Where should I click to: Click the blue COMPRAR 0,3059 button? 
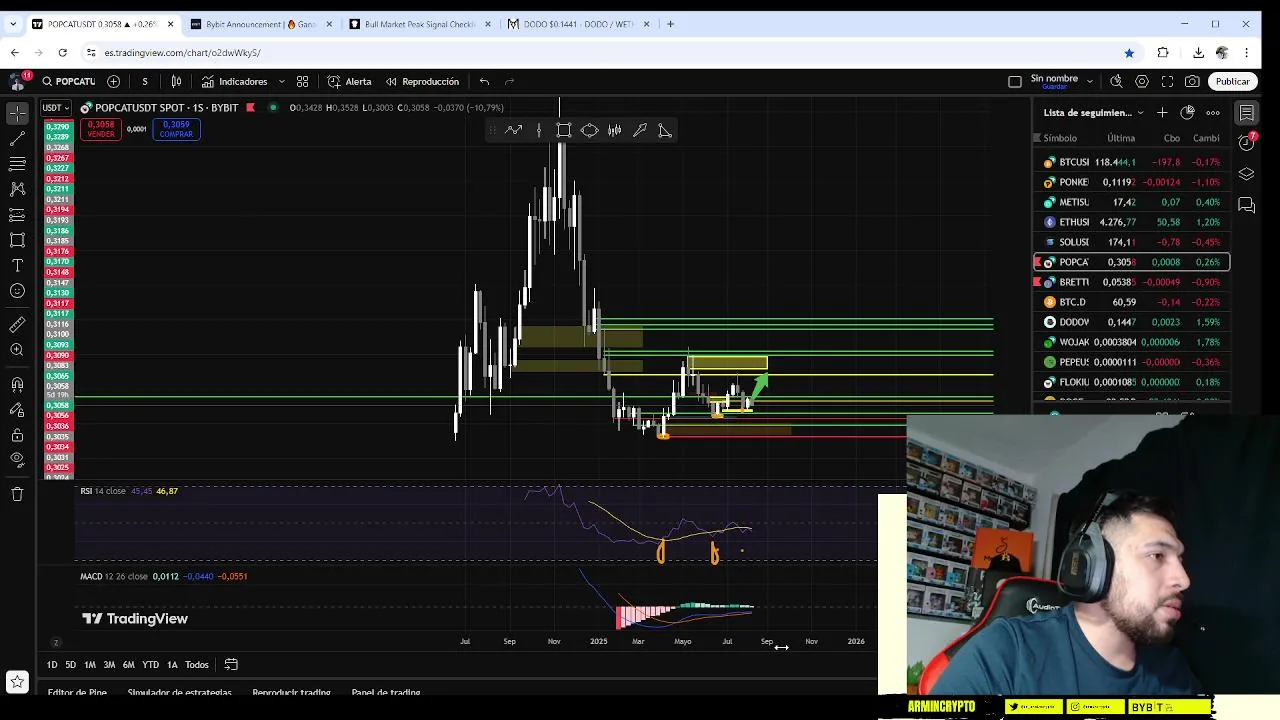[176, 129]
